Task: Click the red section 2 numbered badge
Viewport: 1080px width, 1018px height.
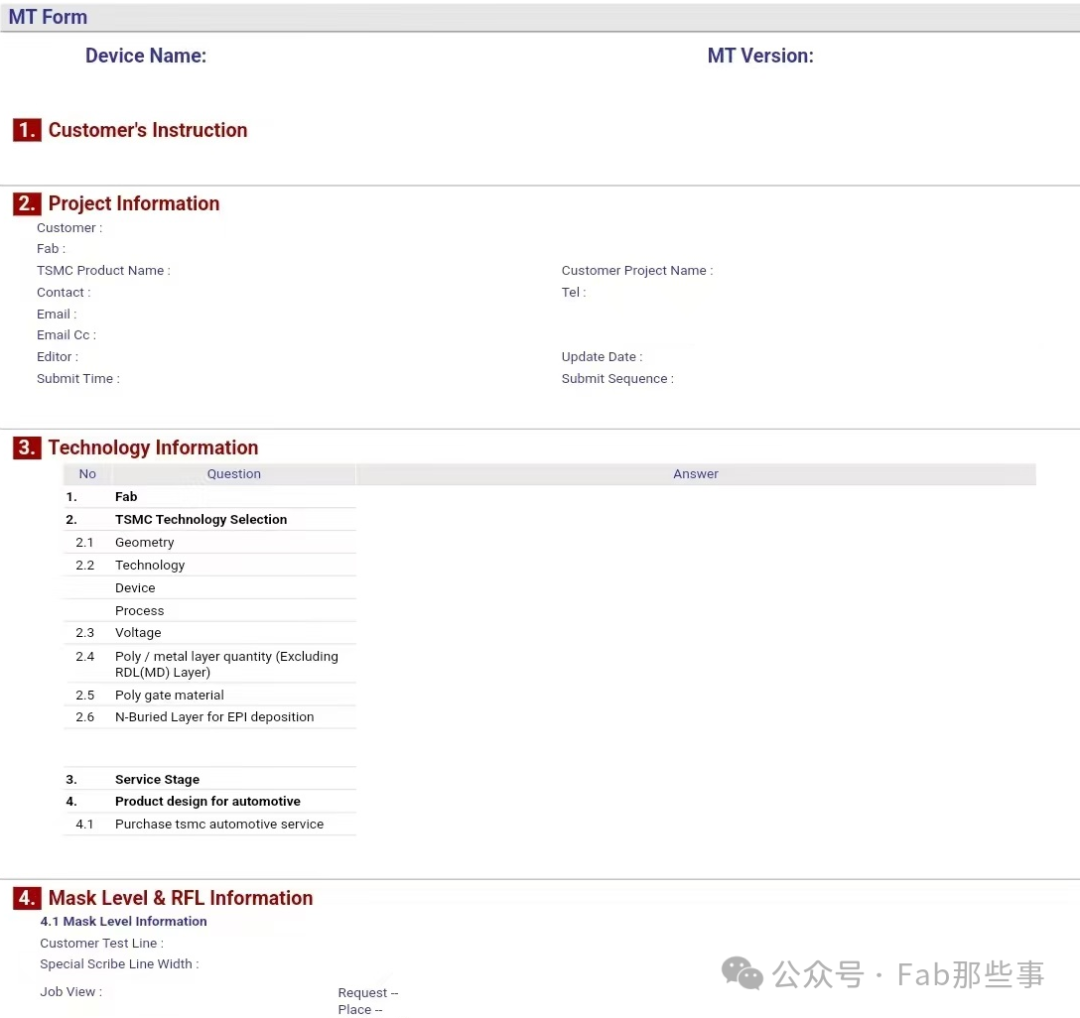Action: click(x=25, y=203)
